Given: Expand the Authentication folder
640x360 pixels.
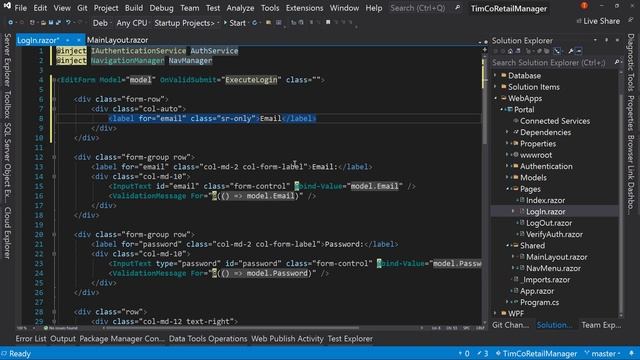Looking at the screenshot, I should click(507, 167).
